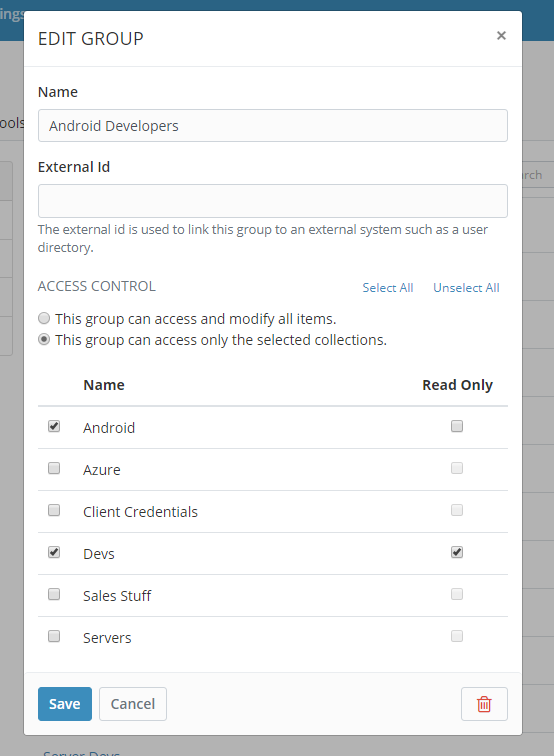The width and height of the screenshot is (554, 756).
Task: Enable the Sales Stuff collection checkbox
Action: point(54,594)
